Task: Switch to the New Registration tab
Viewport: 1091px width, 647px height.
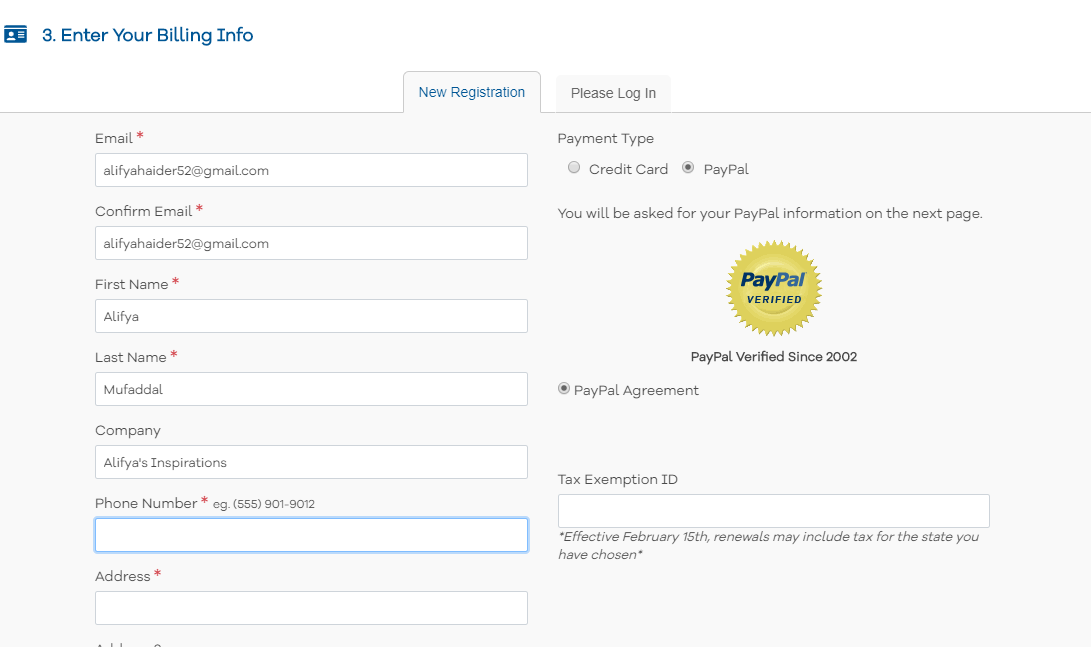Action: (x=471, y=92)
